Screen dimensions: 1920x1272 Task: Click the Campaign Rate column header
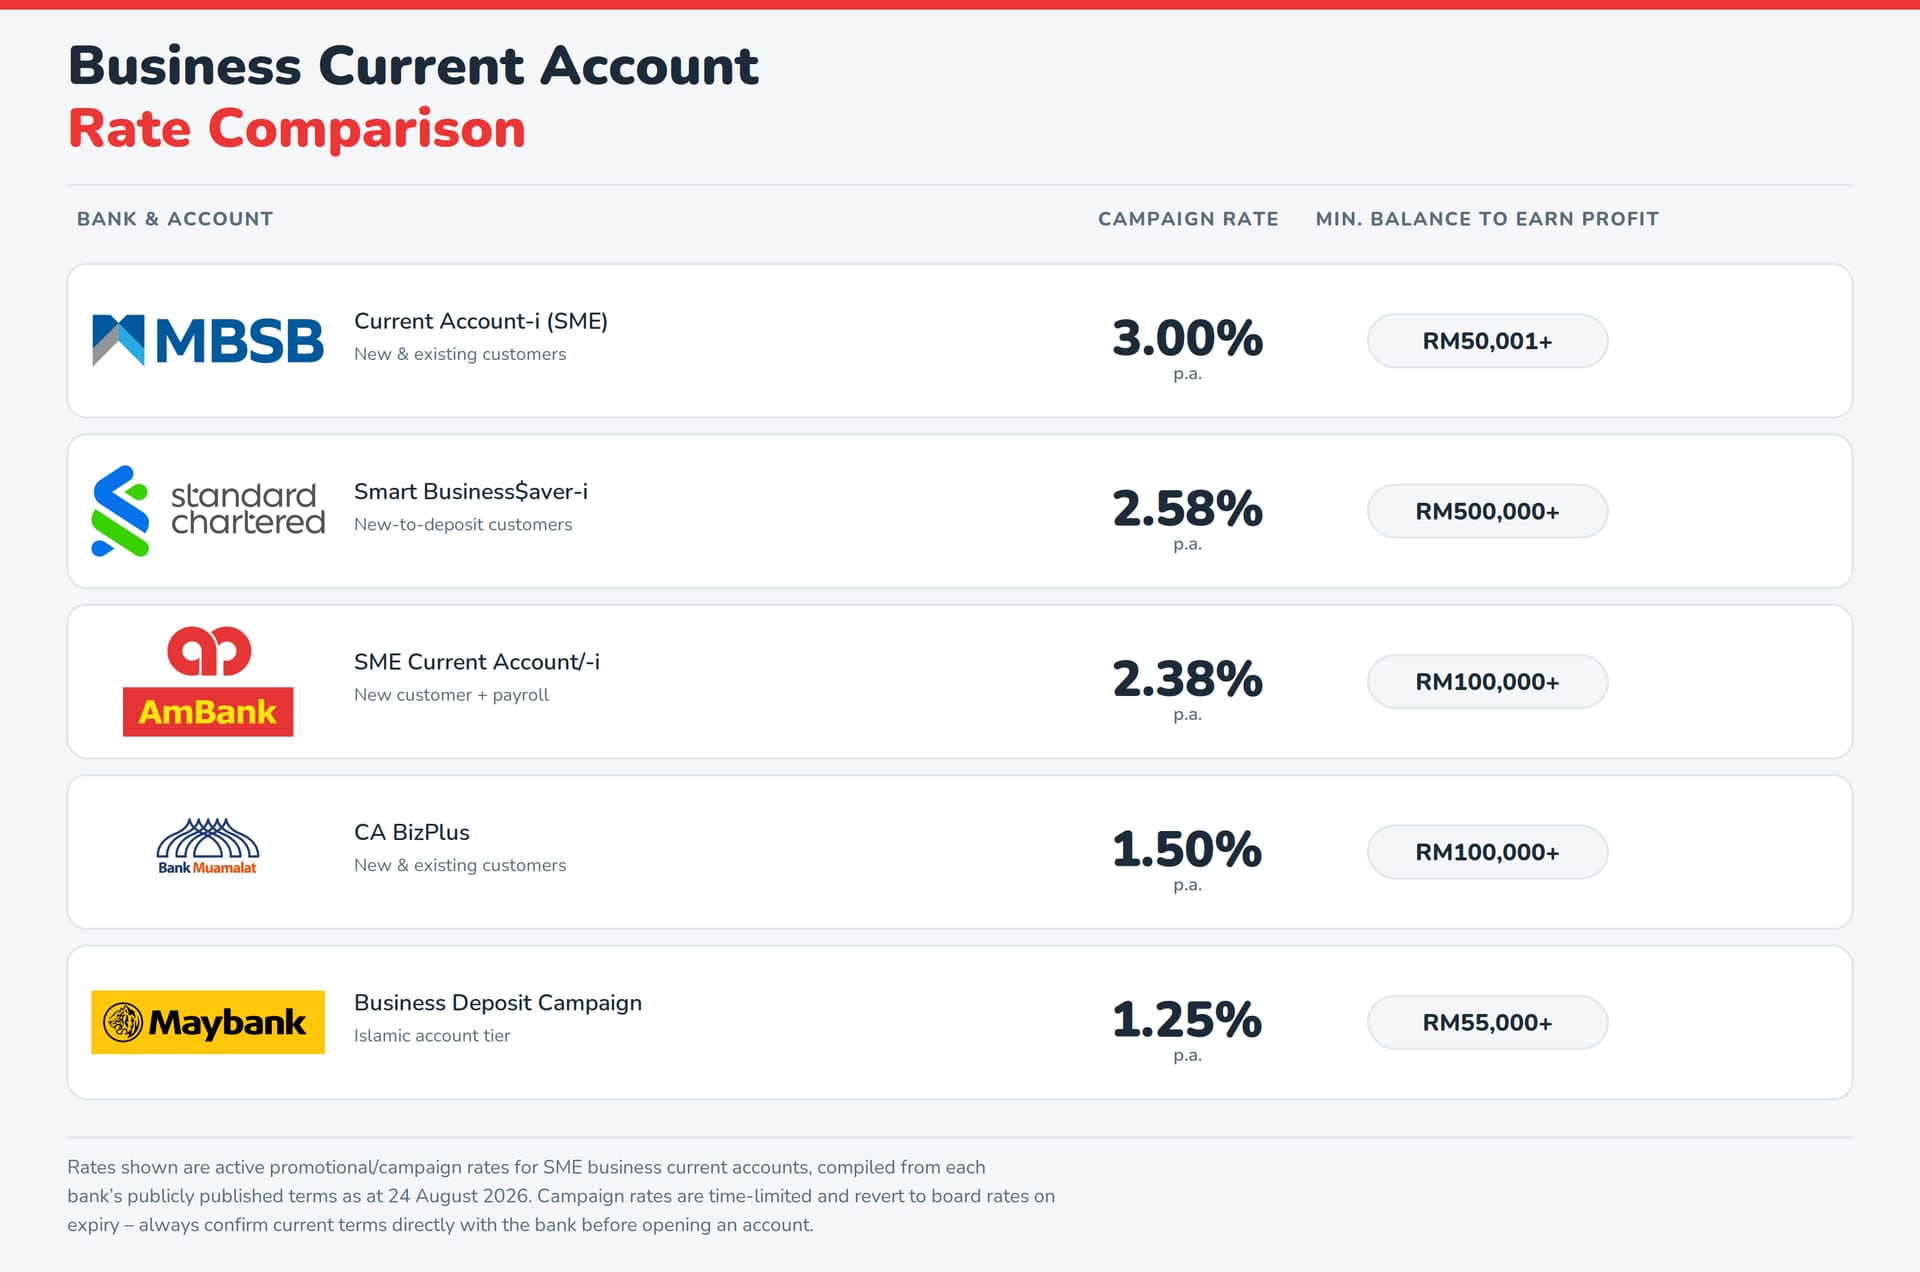click(1188, 219)
